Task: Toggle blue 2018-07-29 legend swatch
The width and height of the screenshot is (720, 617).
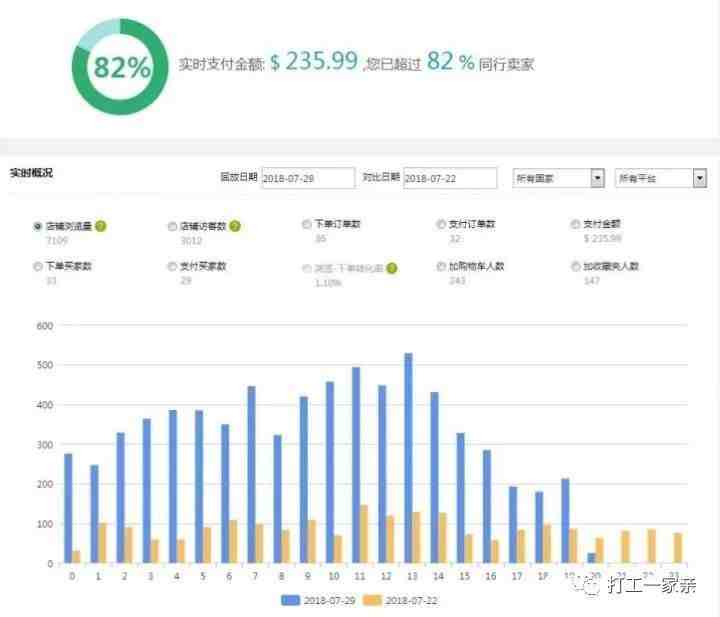Action: click(x=290, y=600)
